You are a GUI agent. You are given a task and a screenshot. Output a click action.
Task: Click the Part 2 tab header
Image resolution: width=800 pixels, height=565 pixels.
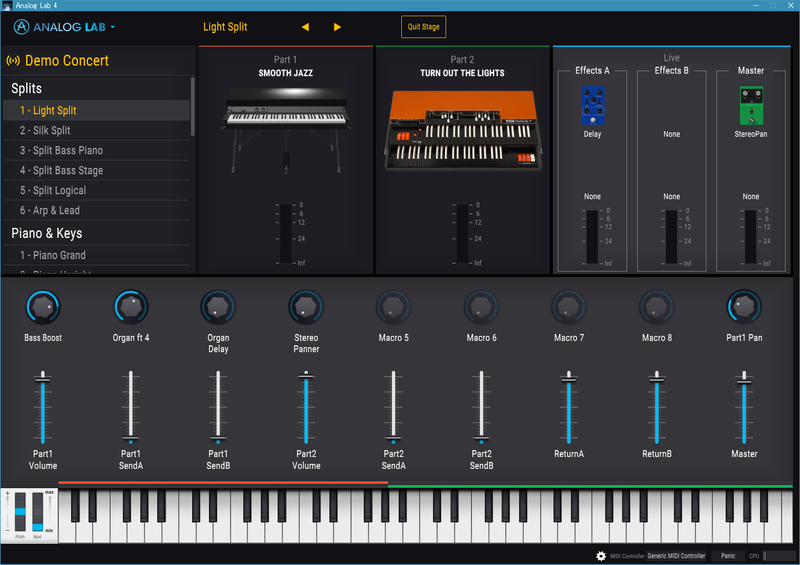462,60
